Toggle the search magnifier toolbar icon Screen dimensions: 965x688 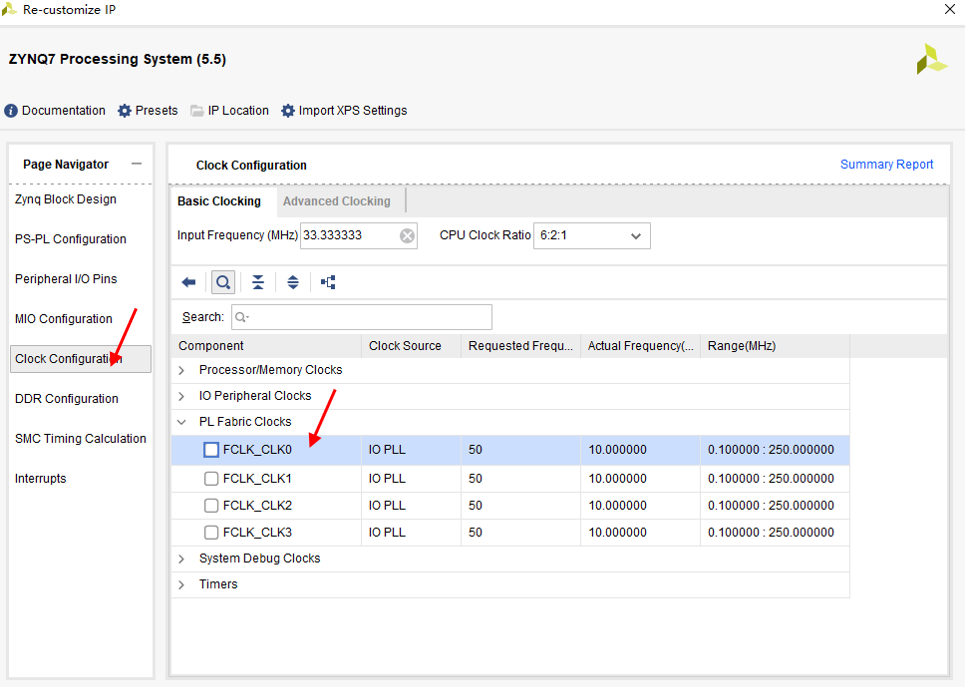(x=223, y=282)
